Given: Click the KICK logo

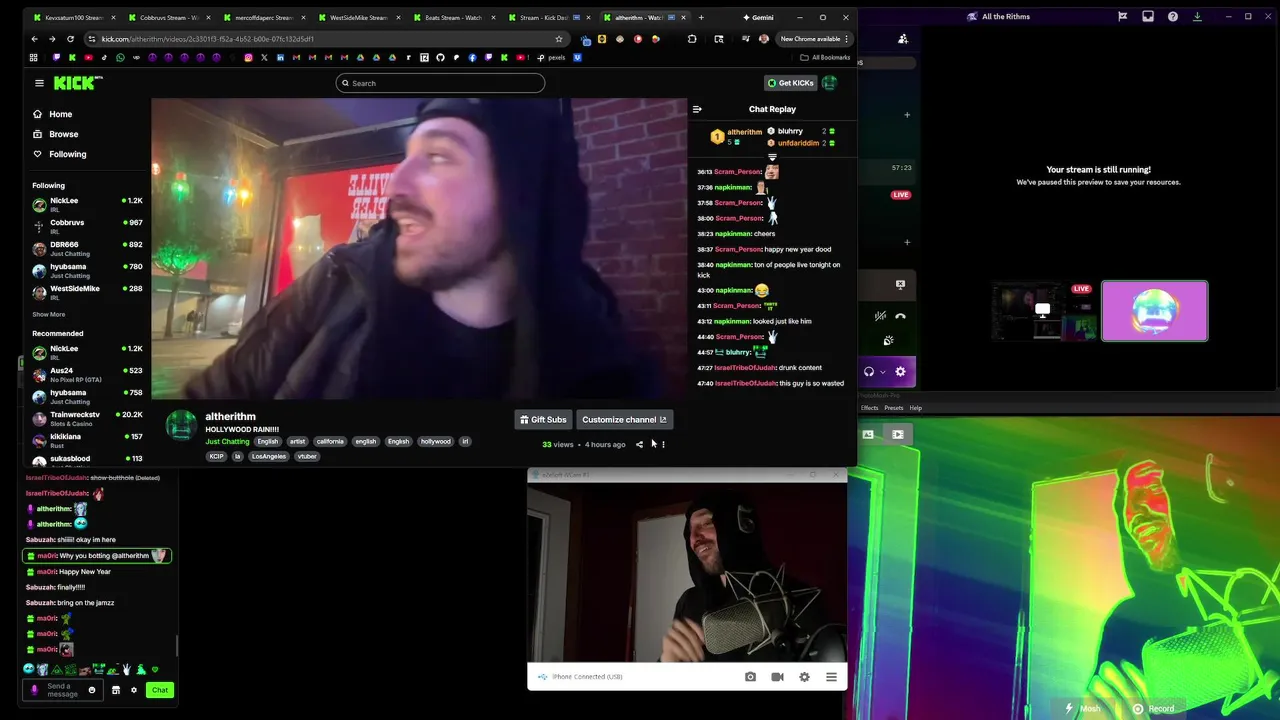Looking at the screenshot, I should tap(77, 83).
